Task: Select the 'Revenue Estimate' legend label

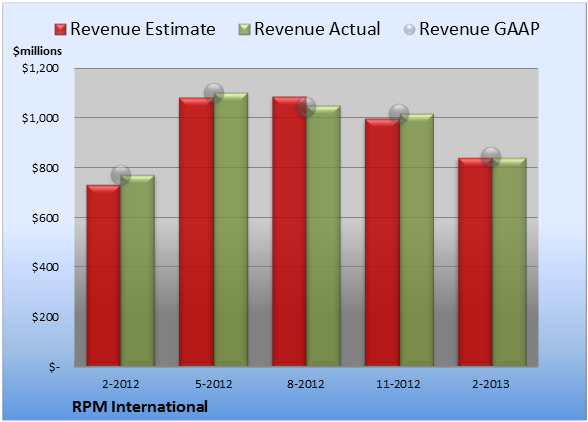Action: click(143, 29)
